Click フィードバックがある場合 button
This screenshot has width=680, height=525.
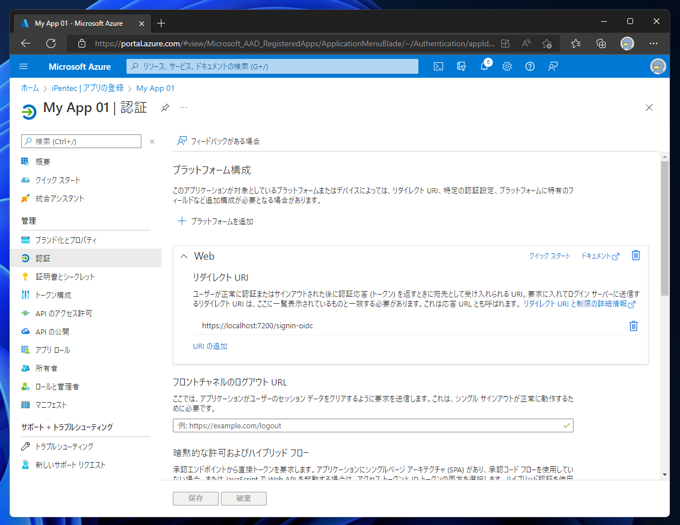218,141
